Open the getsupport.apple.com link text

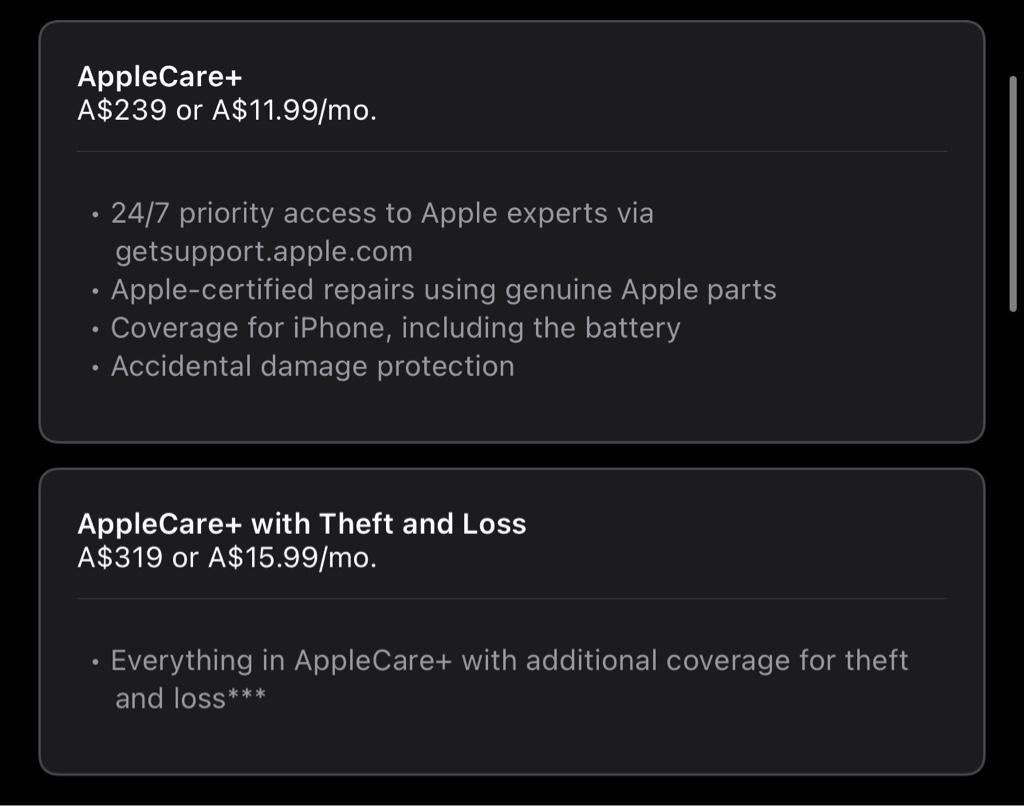(264, 252)
